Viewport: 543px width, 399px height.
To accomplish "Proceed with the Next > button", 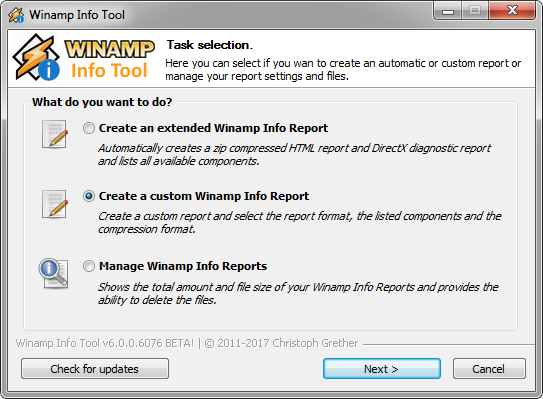I will coord(382,369).
